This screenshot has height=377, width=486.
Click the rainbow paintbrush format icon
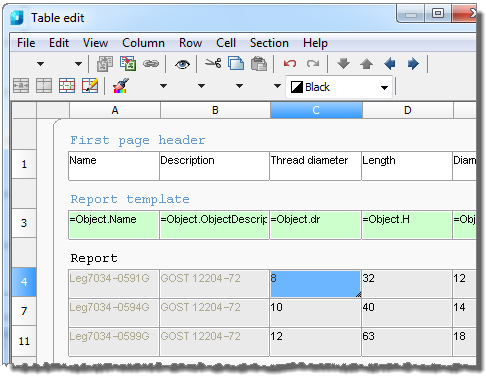coord(121,86)
